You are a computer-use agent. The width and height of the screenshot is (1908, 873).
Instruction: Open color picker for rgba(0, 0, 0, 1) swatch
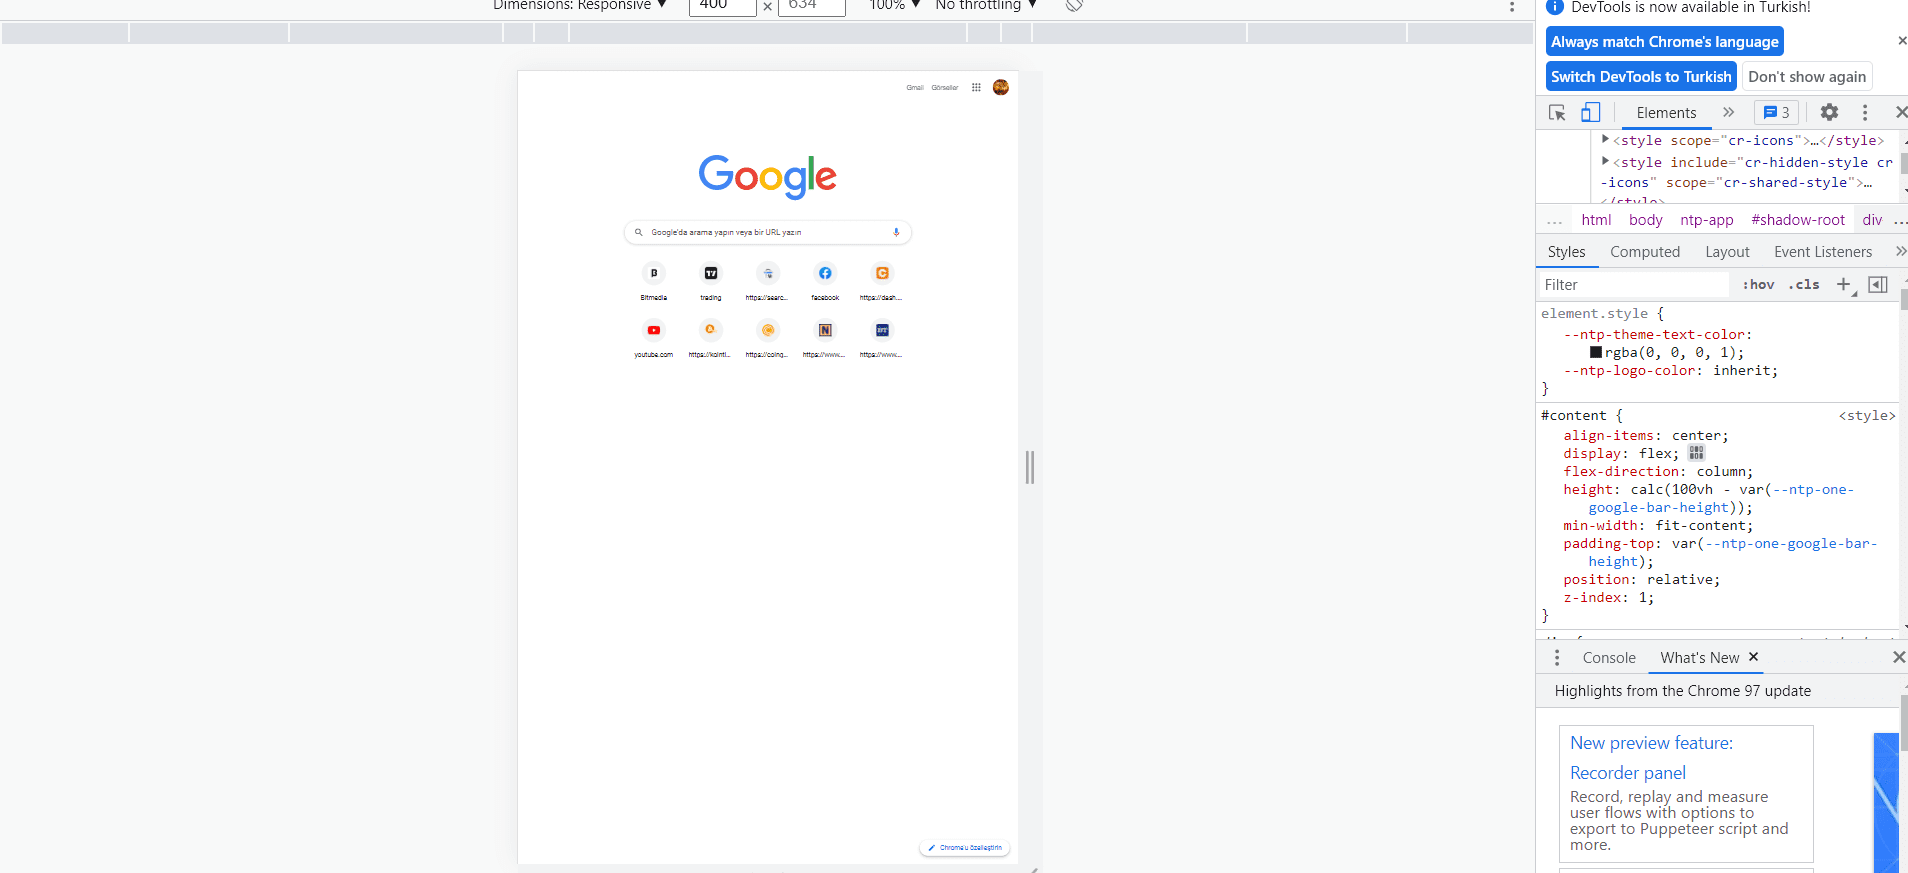click(1596, 352)
